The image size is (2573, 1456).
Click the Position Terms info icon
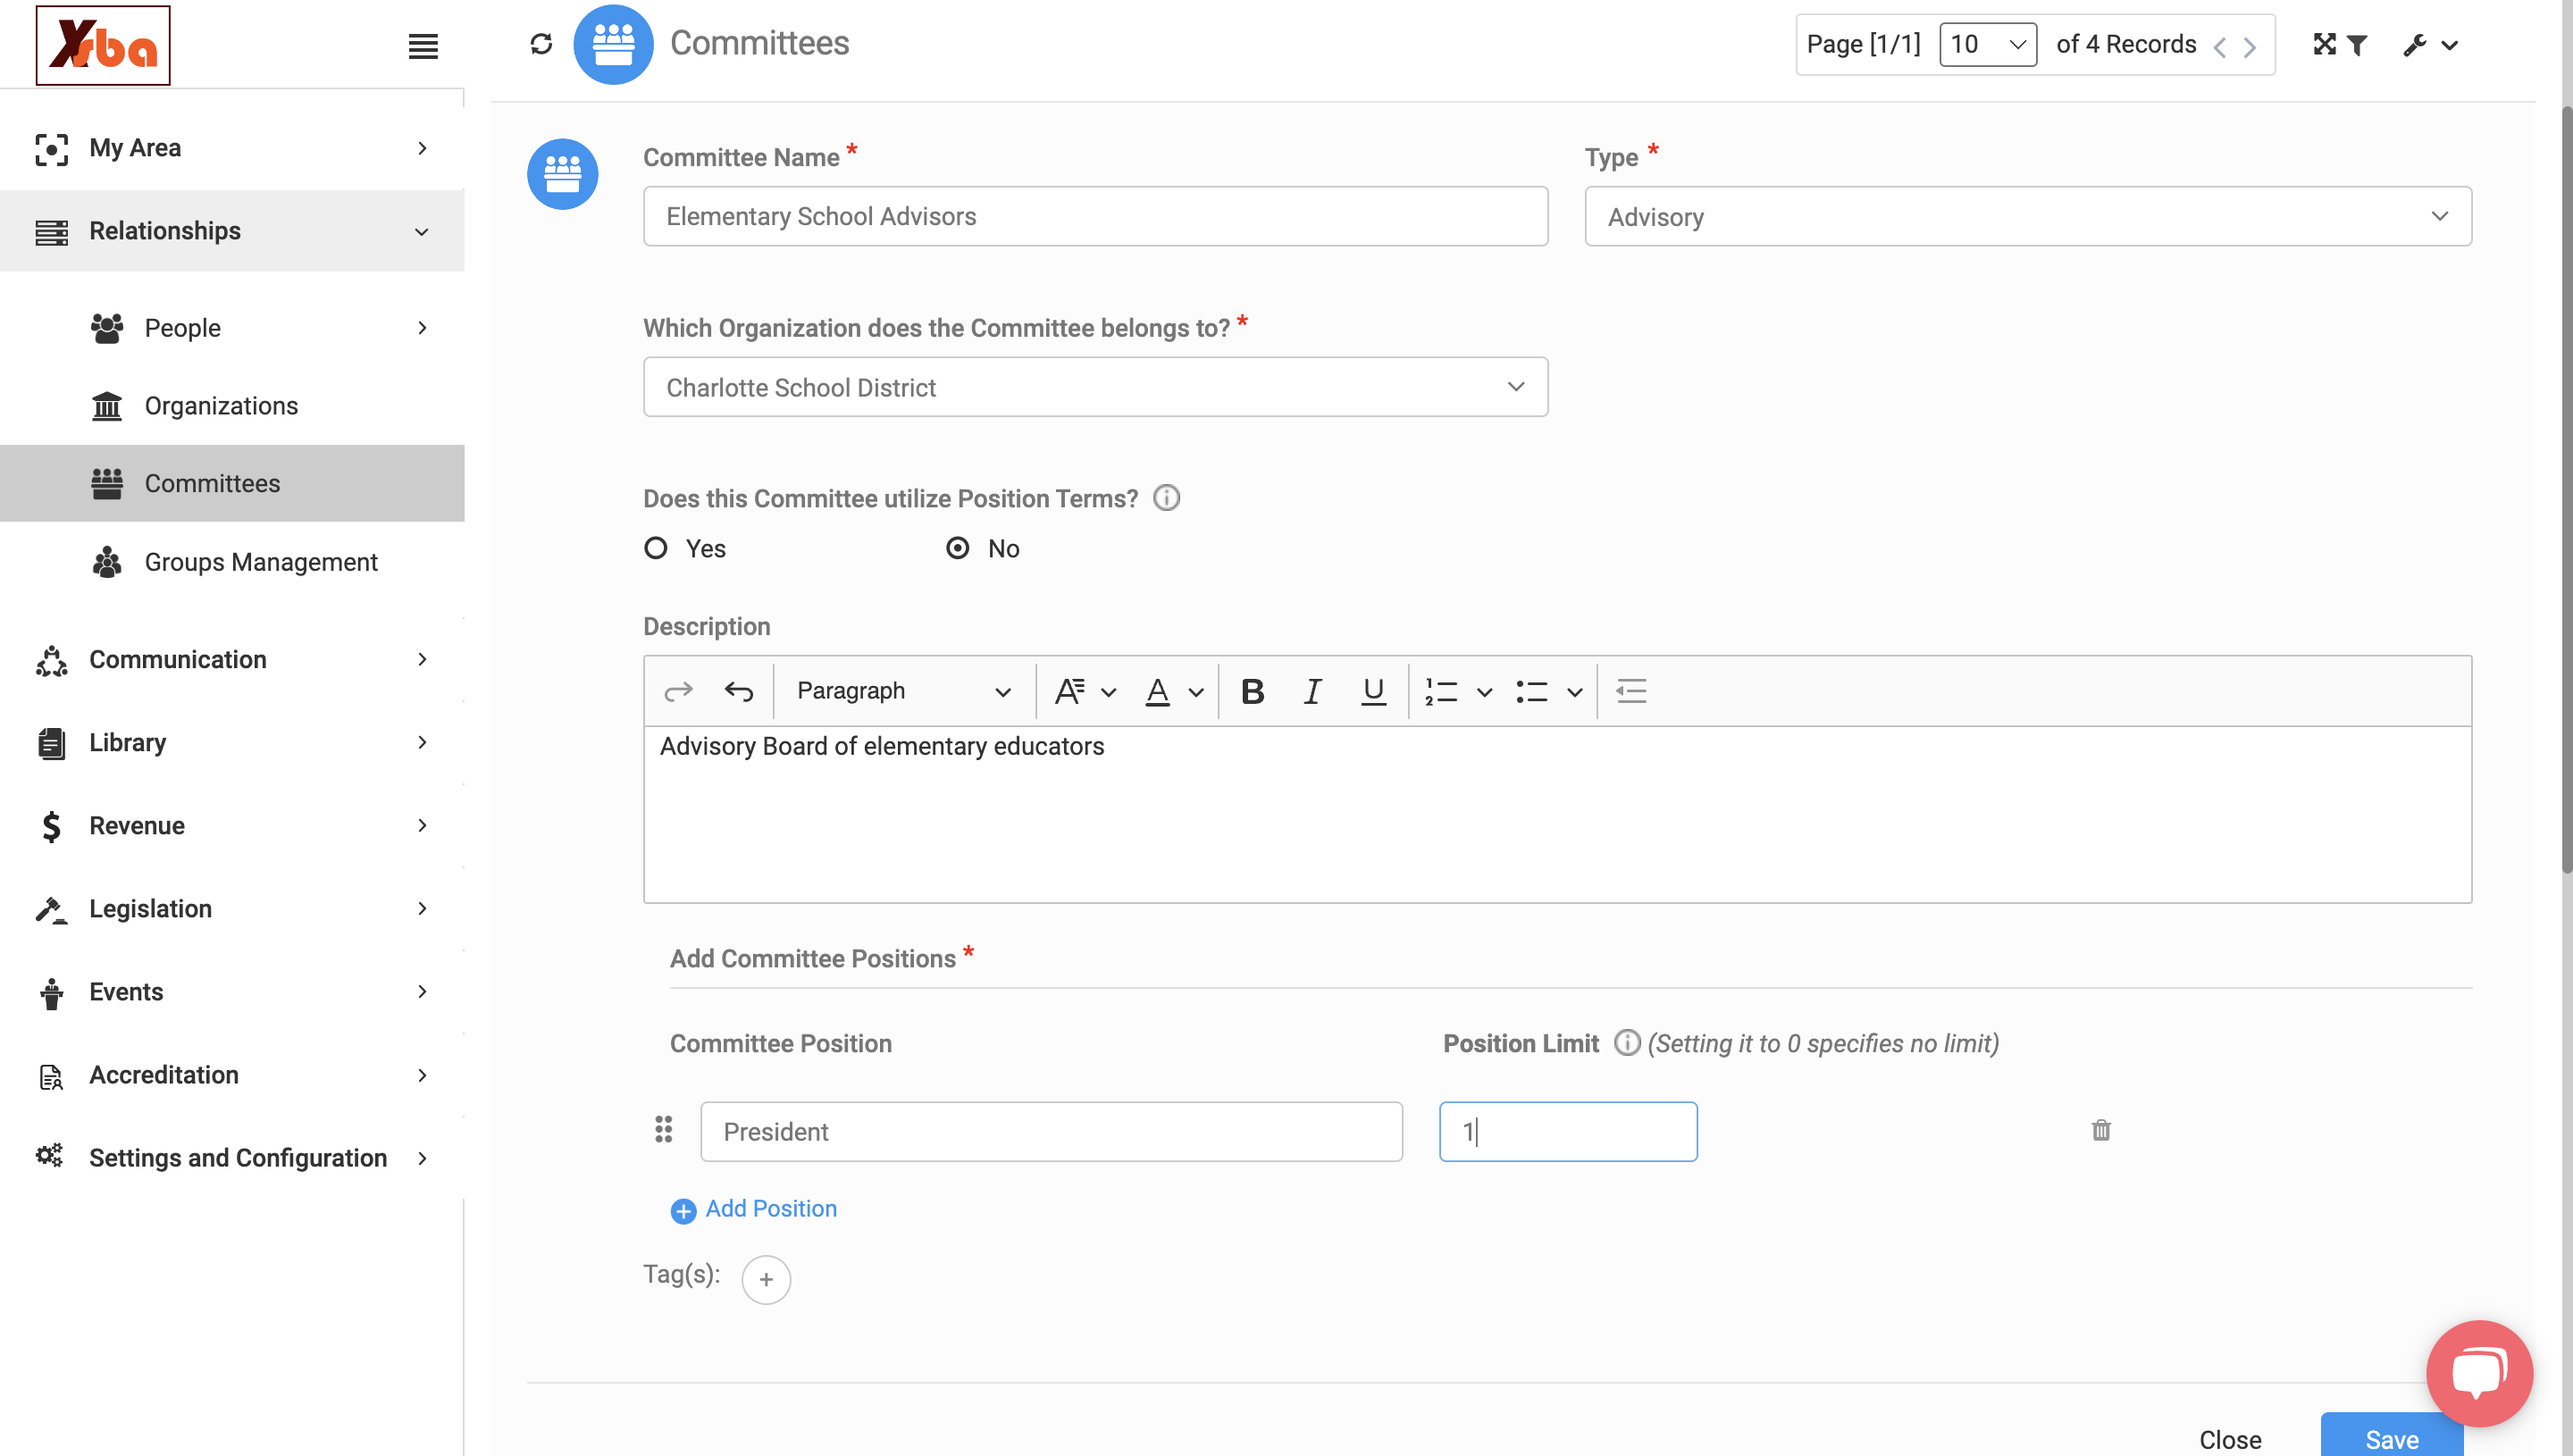click(x=1166, y=498)
